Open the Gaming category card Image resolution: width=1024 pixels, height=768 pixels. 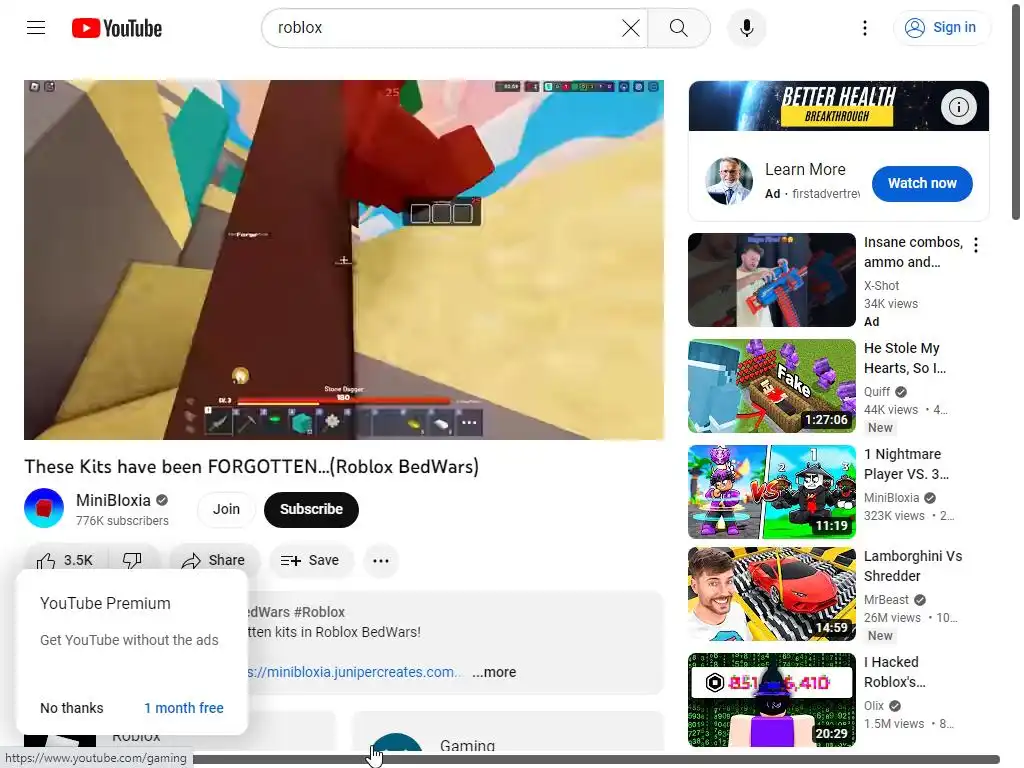click(x=508, y=731)
